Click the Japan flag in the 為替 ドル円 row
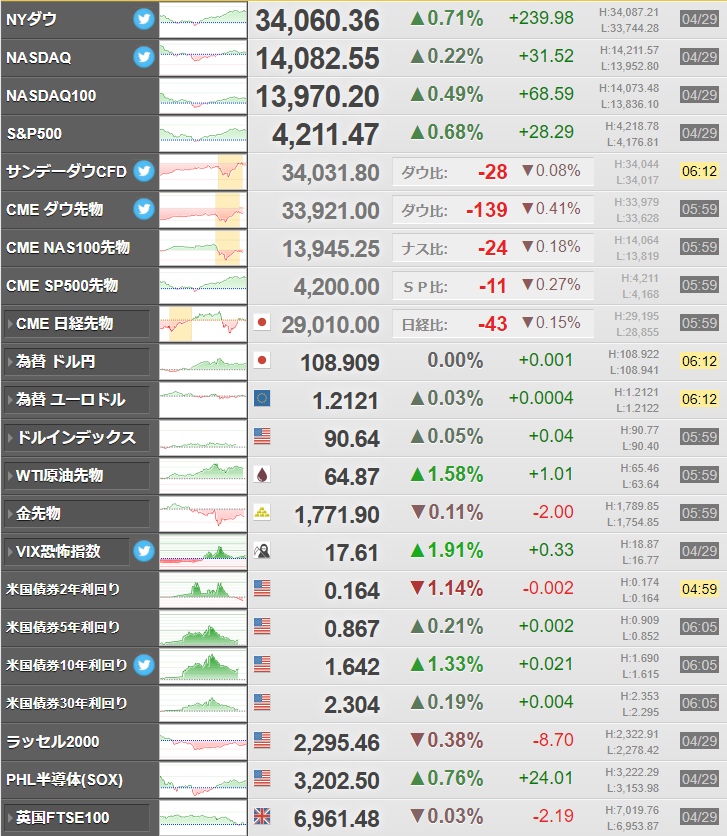The width and height of the screenshot is (727, 836). tap(262, 360)
